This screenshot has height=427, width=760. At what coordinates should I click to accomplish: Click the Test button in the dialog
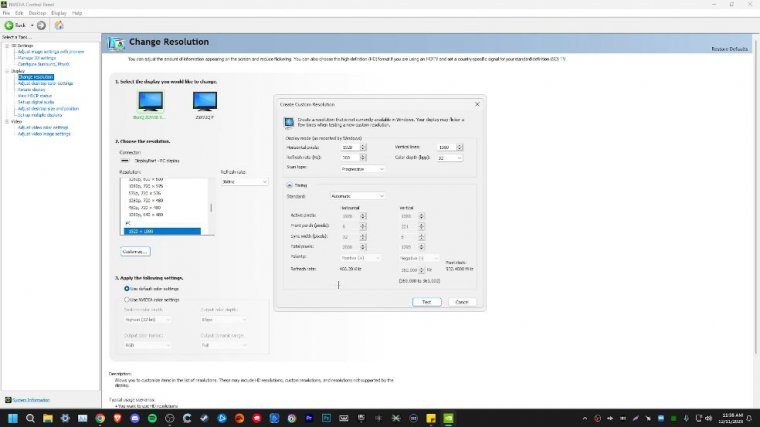(426, 301)
